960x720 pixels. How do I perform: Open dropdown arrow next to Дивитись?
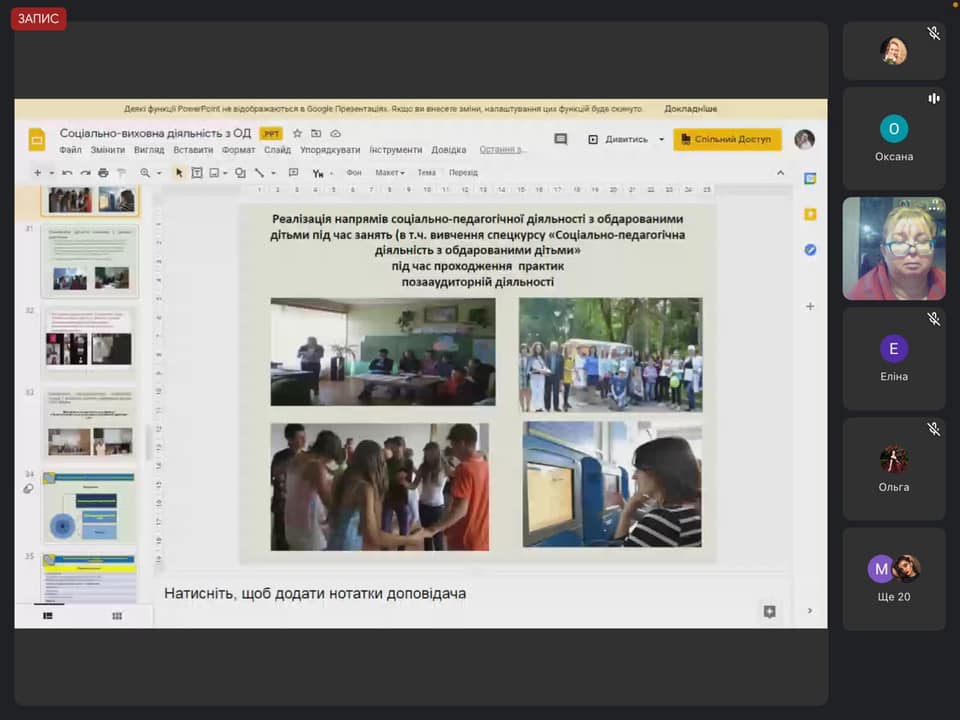pyautogui.click(x=661, y=140)
